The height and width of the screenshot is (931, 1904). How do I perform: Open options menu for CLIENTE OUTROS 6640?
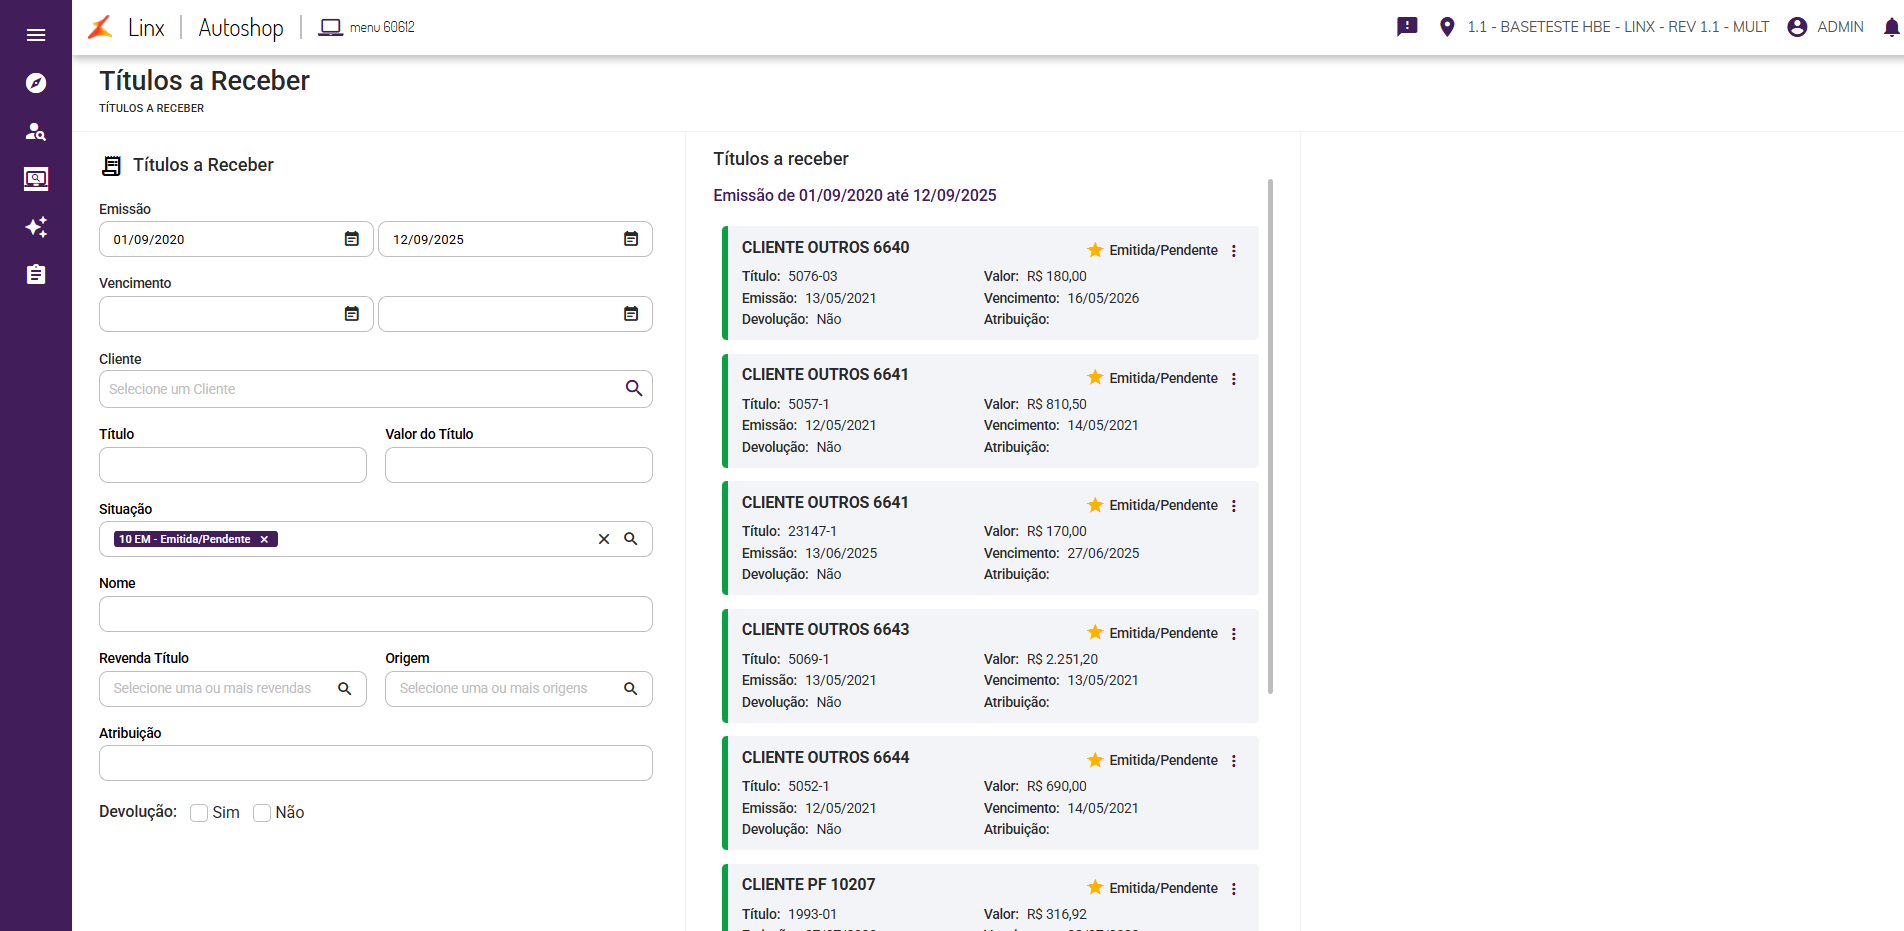pos(1234,251)
